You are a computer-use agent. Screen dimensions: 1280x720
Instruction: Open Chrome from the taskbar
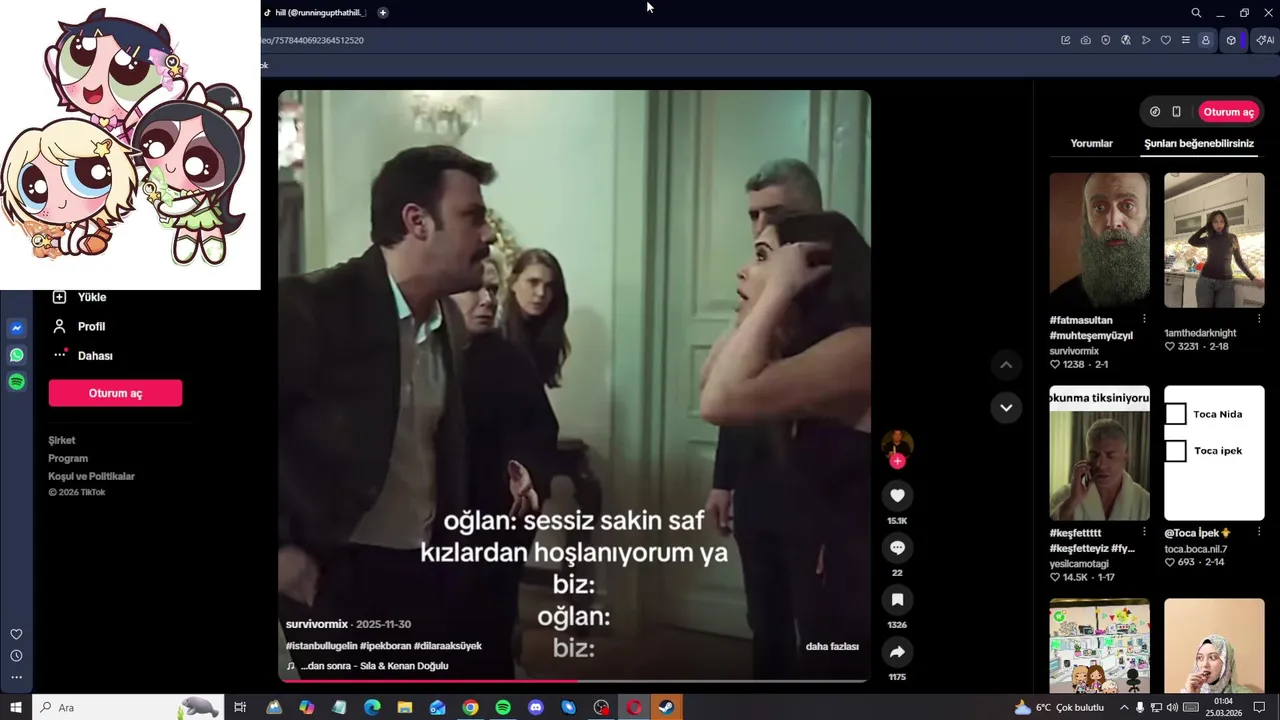pyautogui.click(x=470, y=707)
